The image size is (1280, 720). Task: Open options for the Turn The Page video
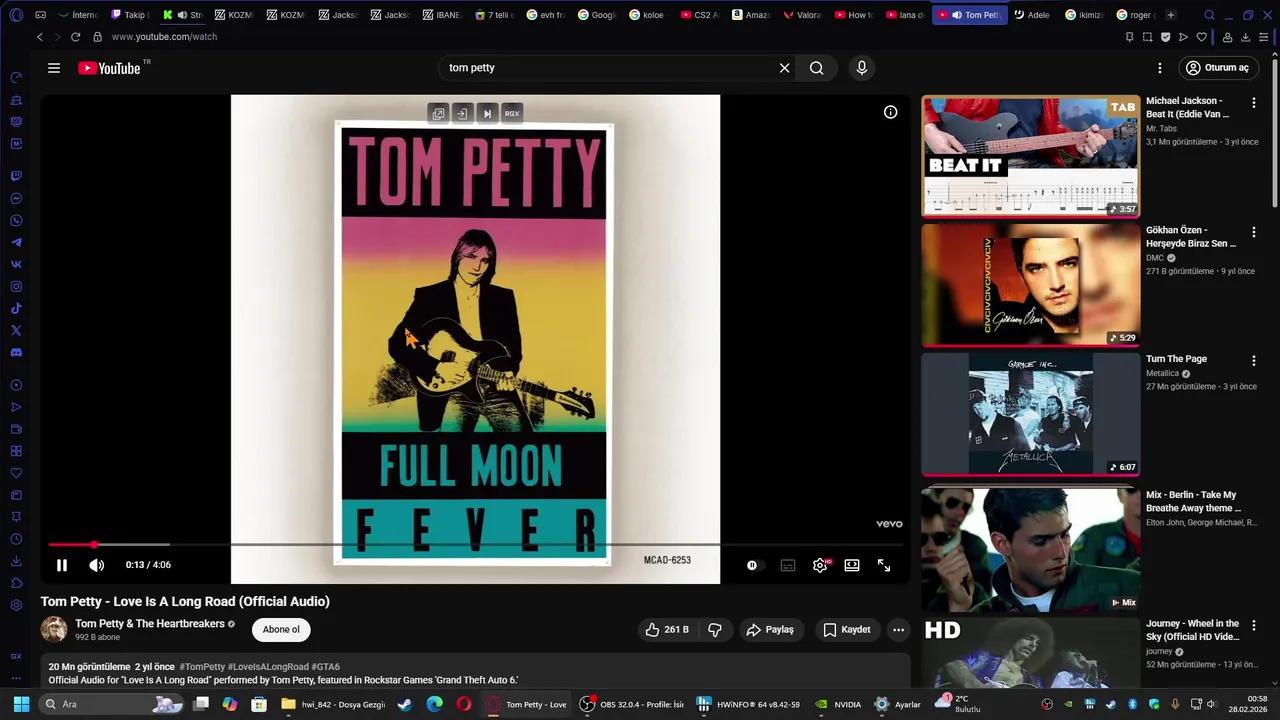pyautogui.click(x=1254, y=361)
